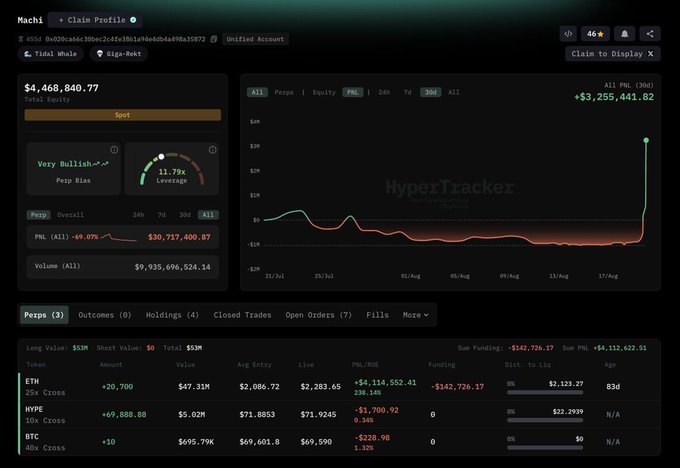Screen dimensions: 680x468
Task: Set chart range to All time
Action: 454,92
